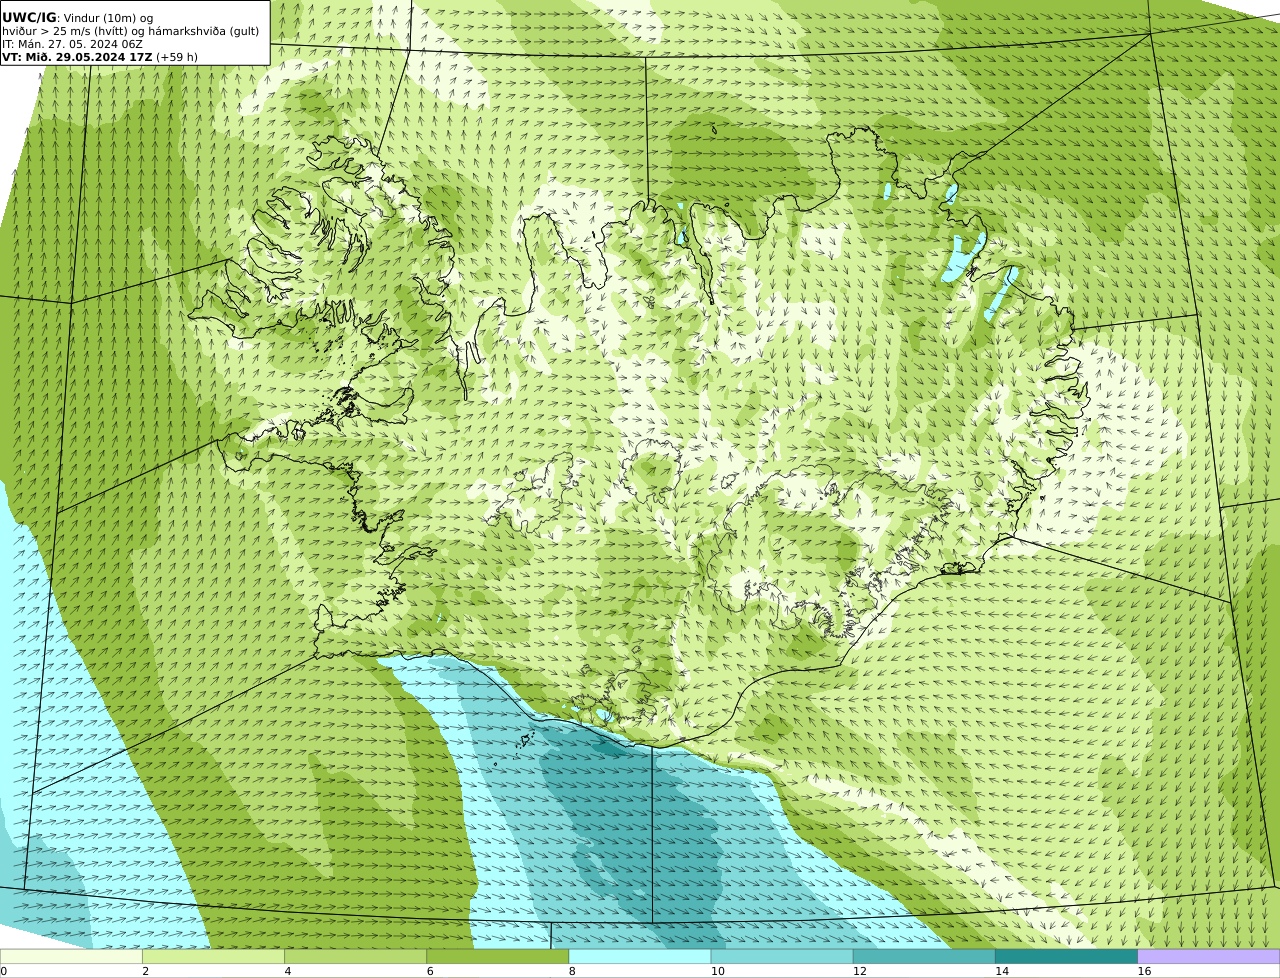Click the legend tick label "4"

tap(288, 971)
